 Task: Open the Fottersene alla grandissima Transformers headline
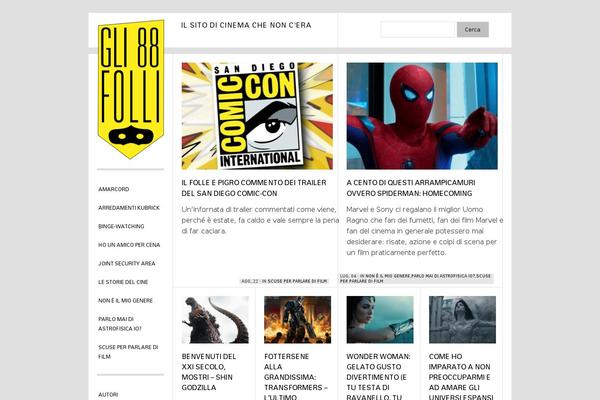pyautogui.click(x=296, y=377)
